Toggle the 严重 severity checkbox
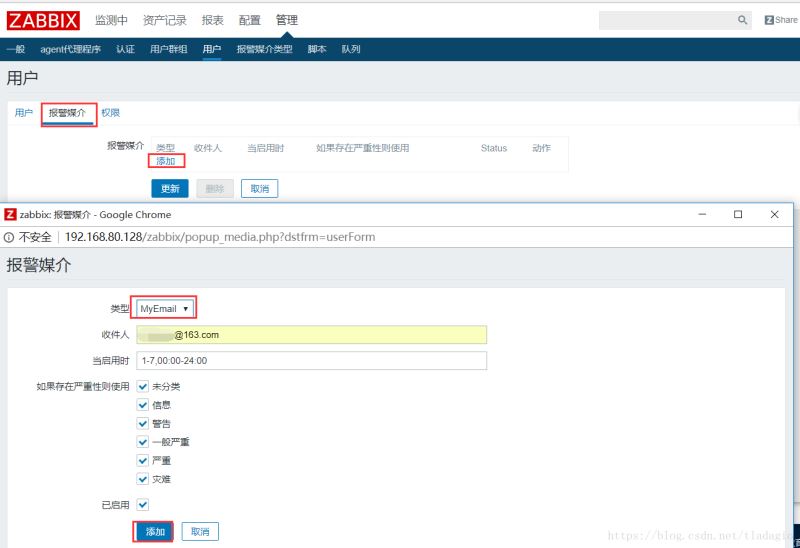800x548 pixels. (143, 461)
